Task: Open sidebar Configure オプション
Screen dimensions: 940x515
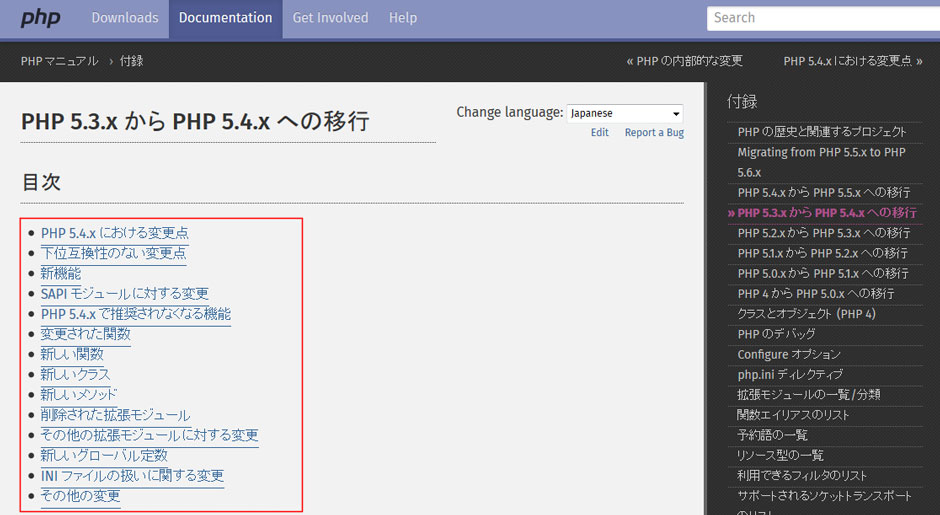Action: pos(789,354)
